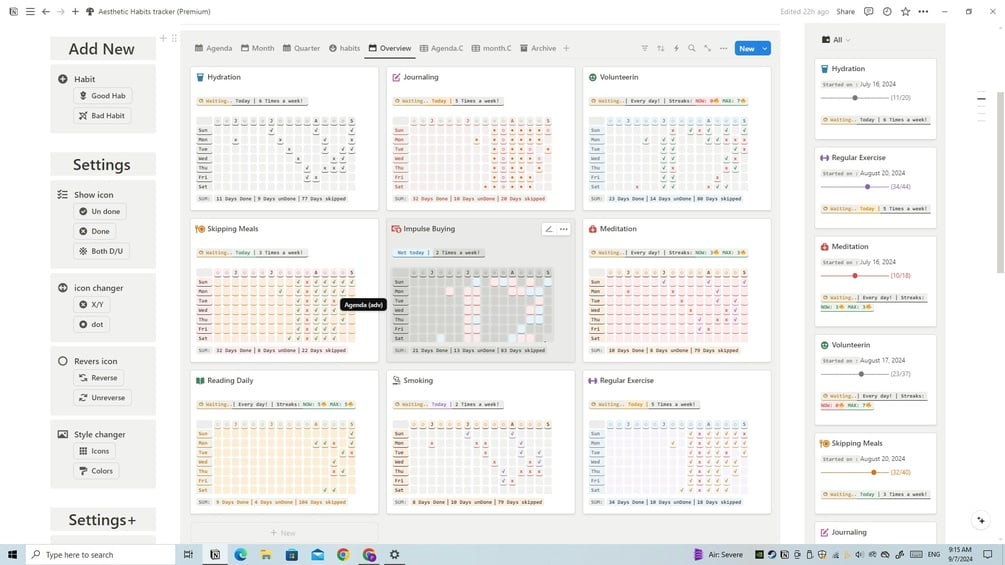Click the taskbar search box
This screenshot has width=1005, height=565.
pos(101,555)
